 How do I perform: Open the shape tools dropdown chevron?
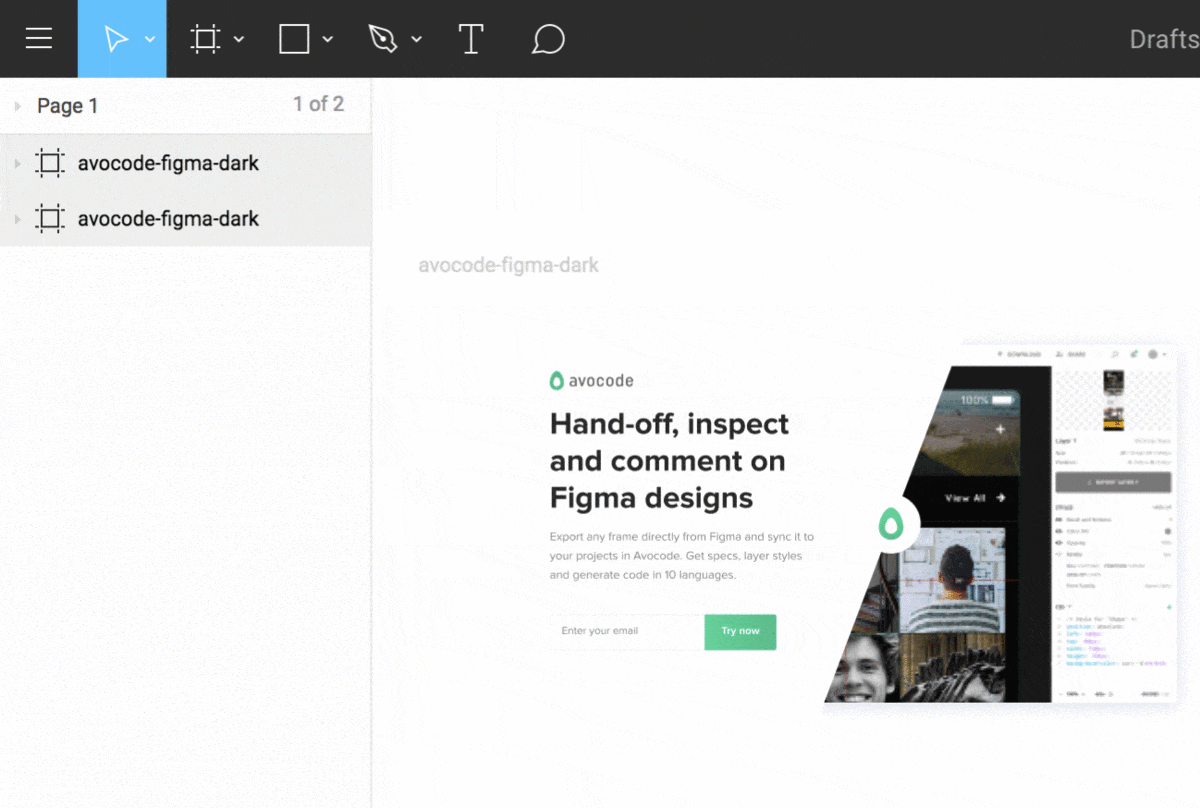pyautogui.click(x=328, y=39)
